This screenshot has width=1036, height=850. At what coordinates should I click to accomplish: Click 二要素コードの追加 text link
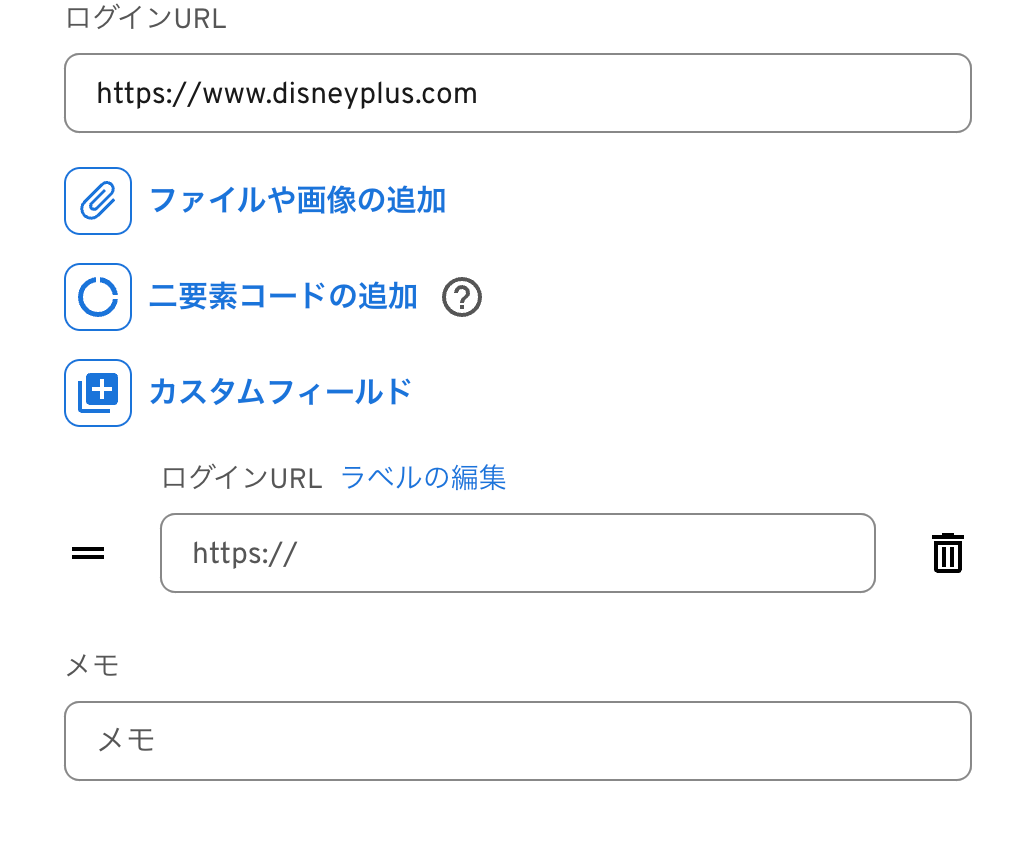[283, 297]
